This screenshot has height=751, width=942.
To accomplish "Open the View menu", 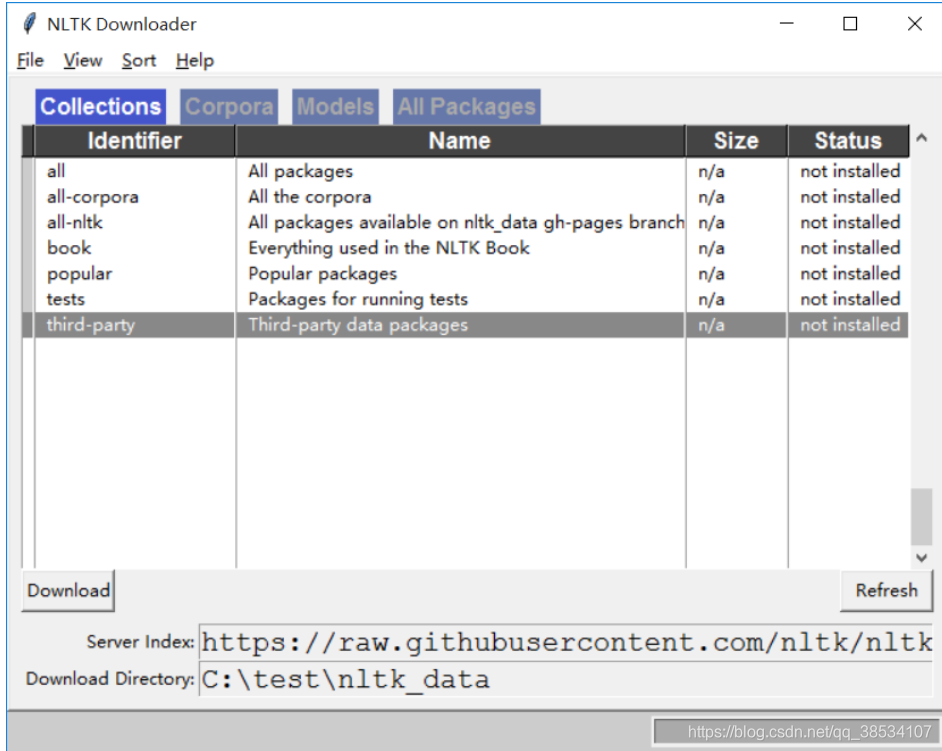I will 83,61.
